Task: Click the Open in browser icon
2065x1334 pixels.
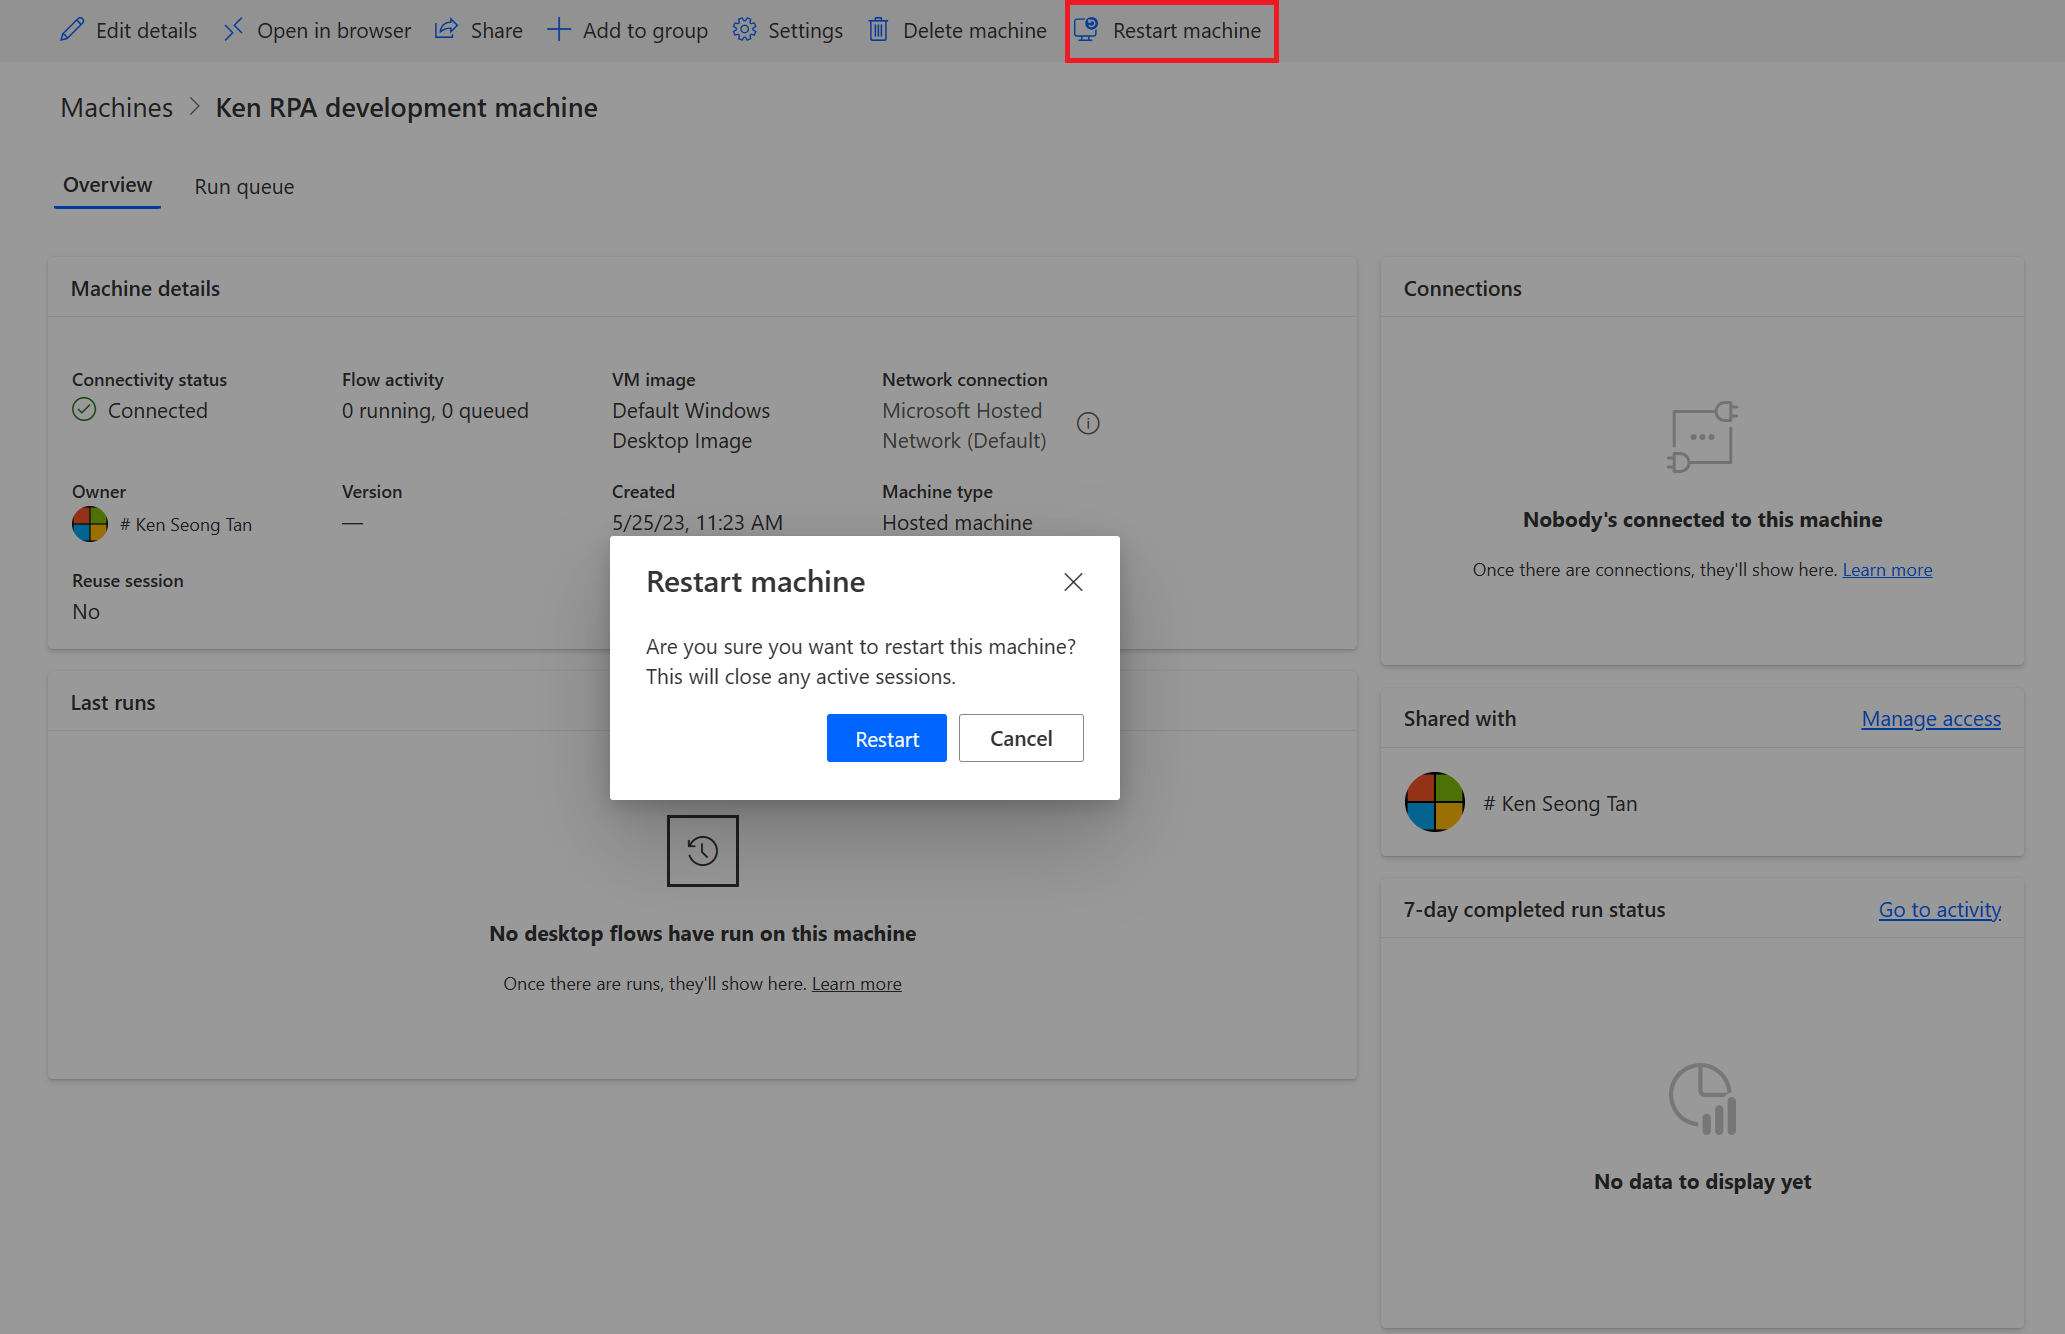Action: pyautogui.click(x=233, y=30)
